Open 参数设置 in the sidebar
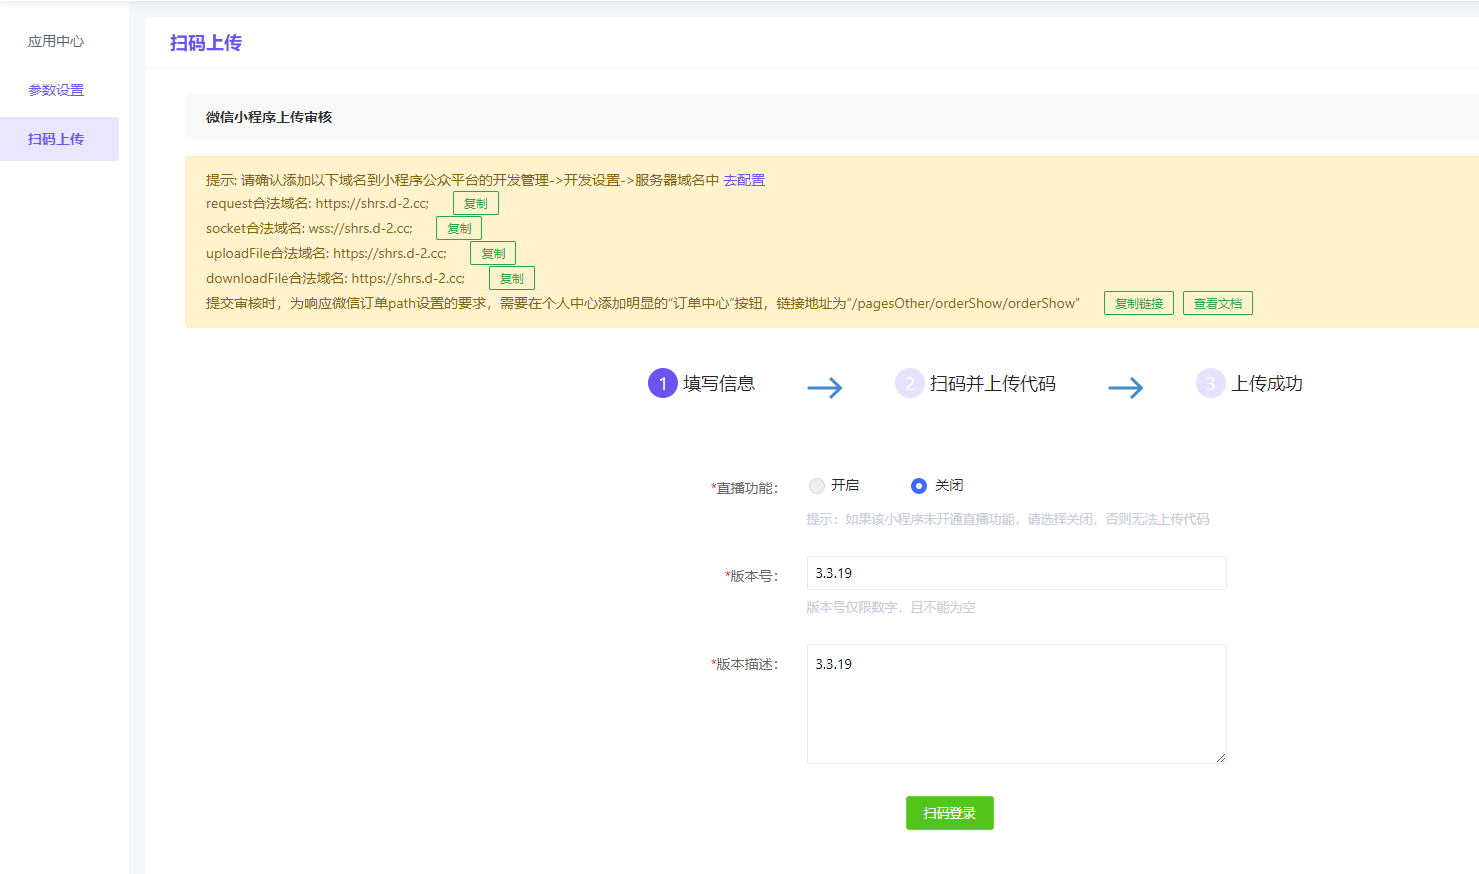 coord(56,90)
